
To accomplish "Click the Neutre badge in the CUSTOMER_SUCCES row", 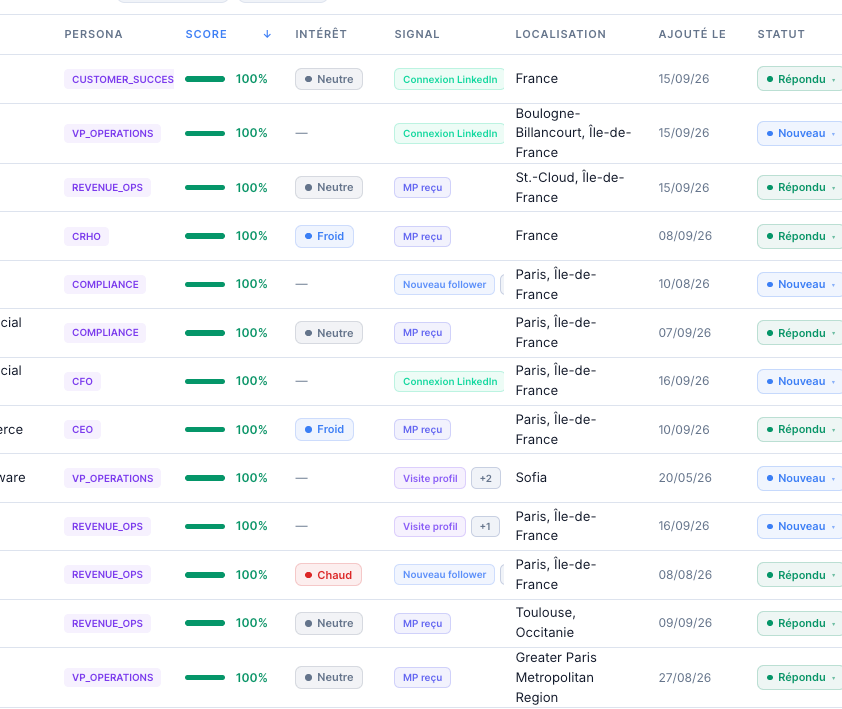I will [x=329, y=79].
